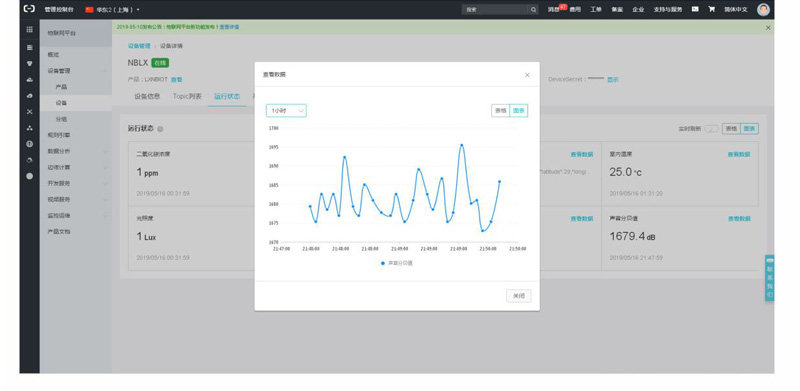Image resolution: width=800 pixels, height=391 pixels.
Task: Open the shopping cart icon
Action: point(711,9)
